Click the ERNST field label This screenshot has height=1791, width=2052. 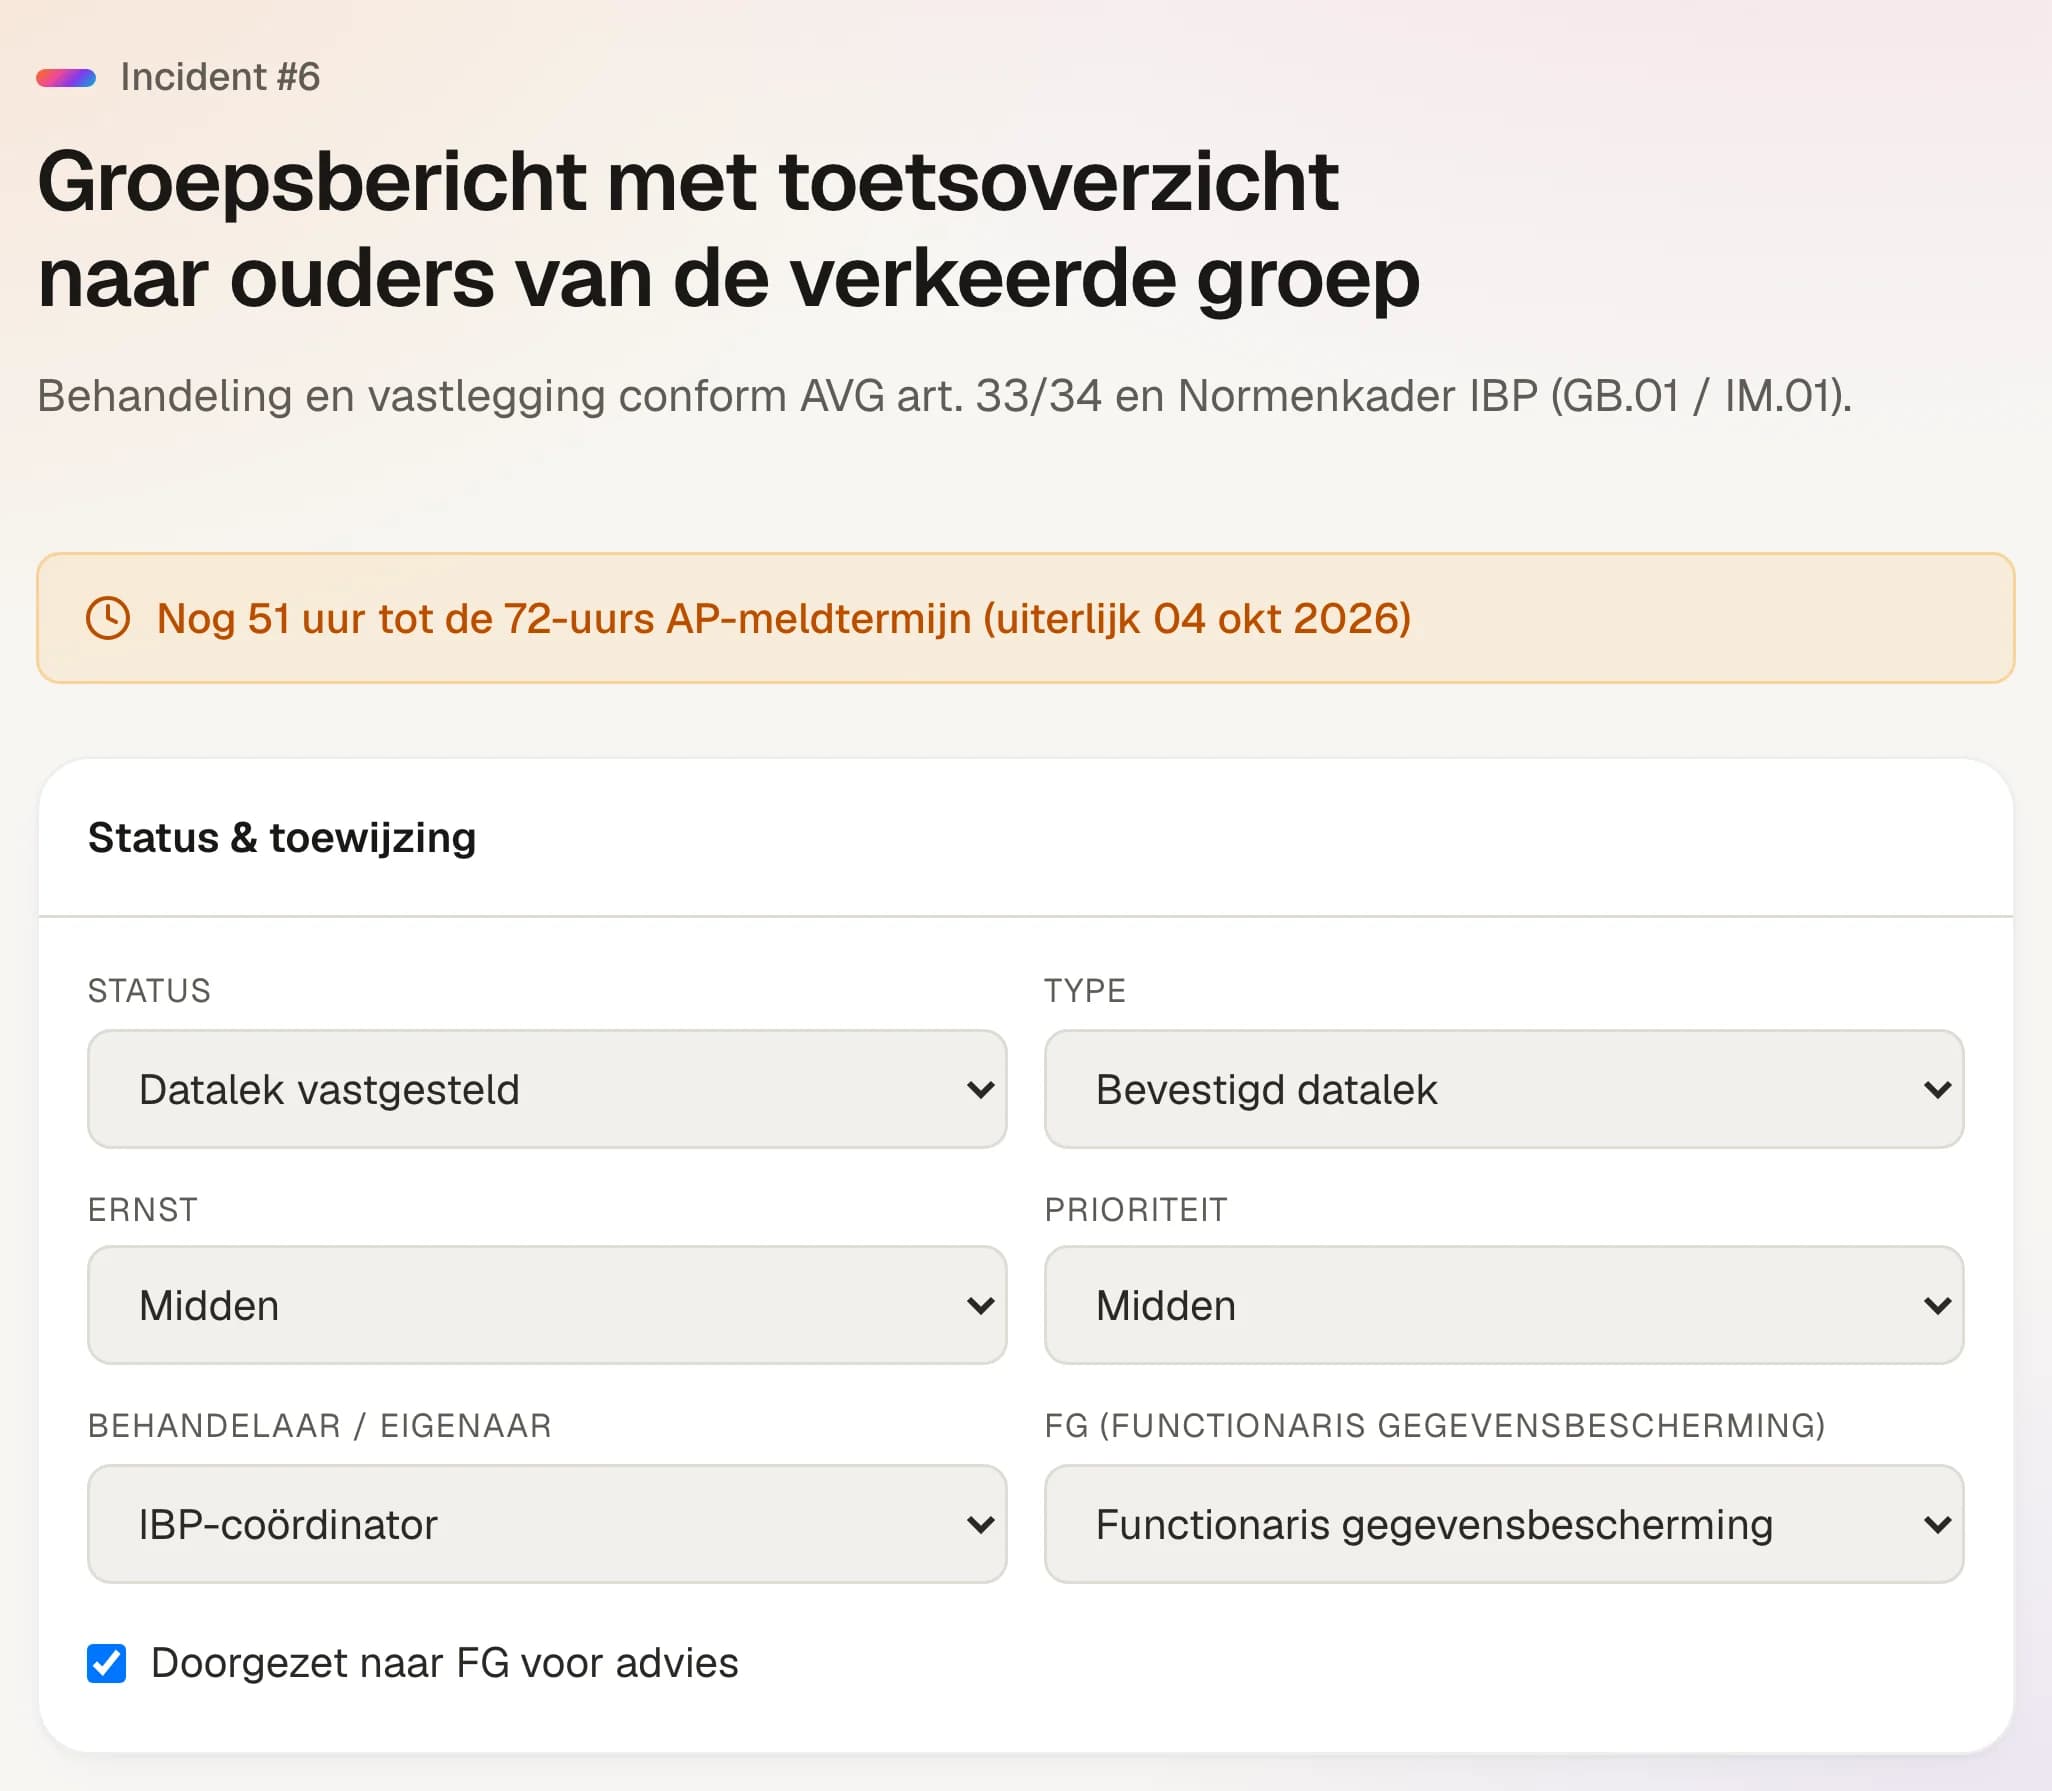143,1210
